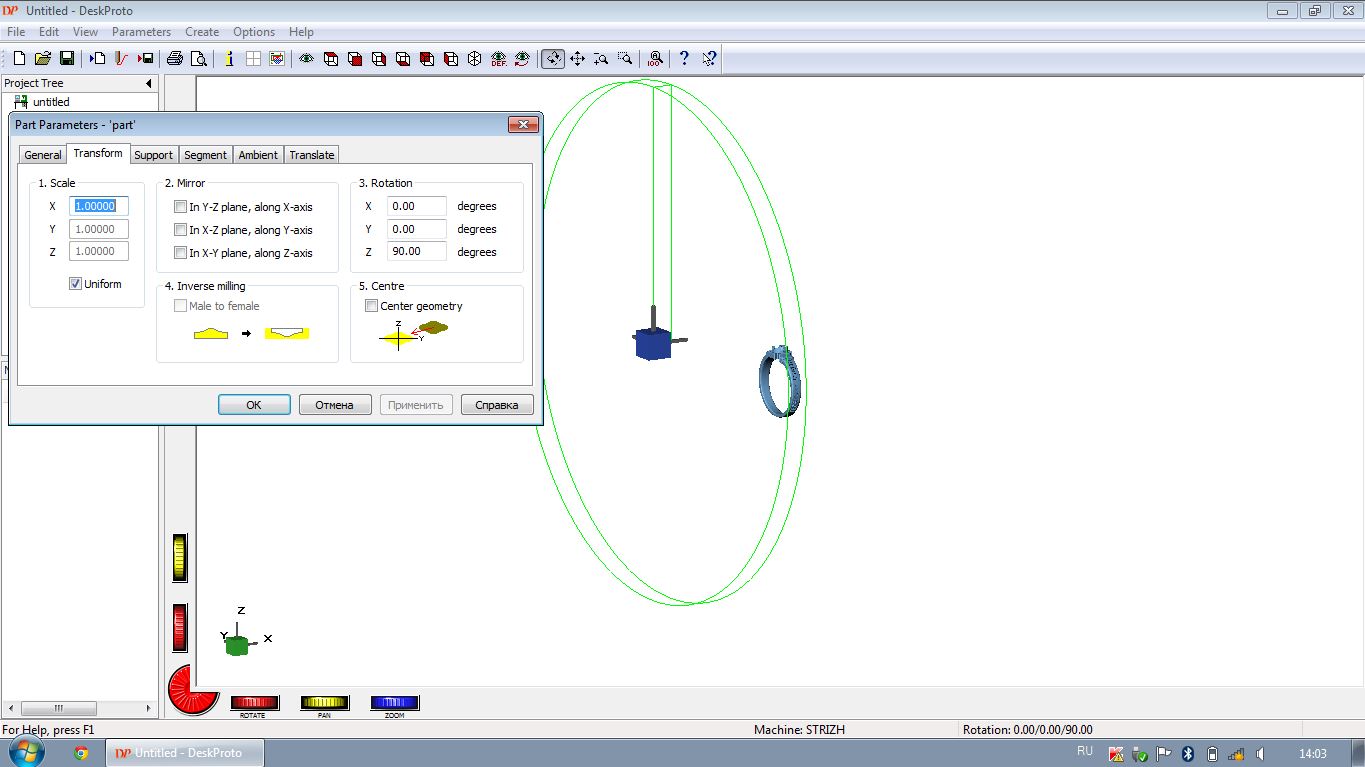Click the blue question mark help icon
The height and width of the screenshot is (767, 1365).
[x=684, y=59]
